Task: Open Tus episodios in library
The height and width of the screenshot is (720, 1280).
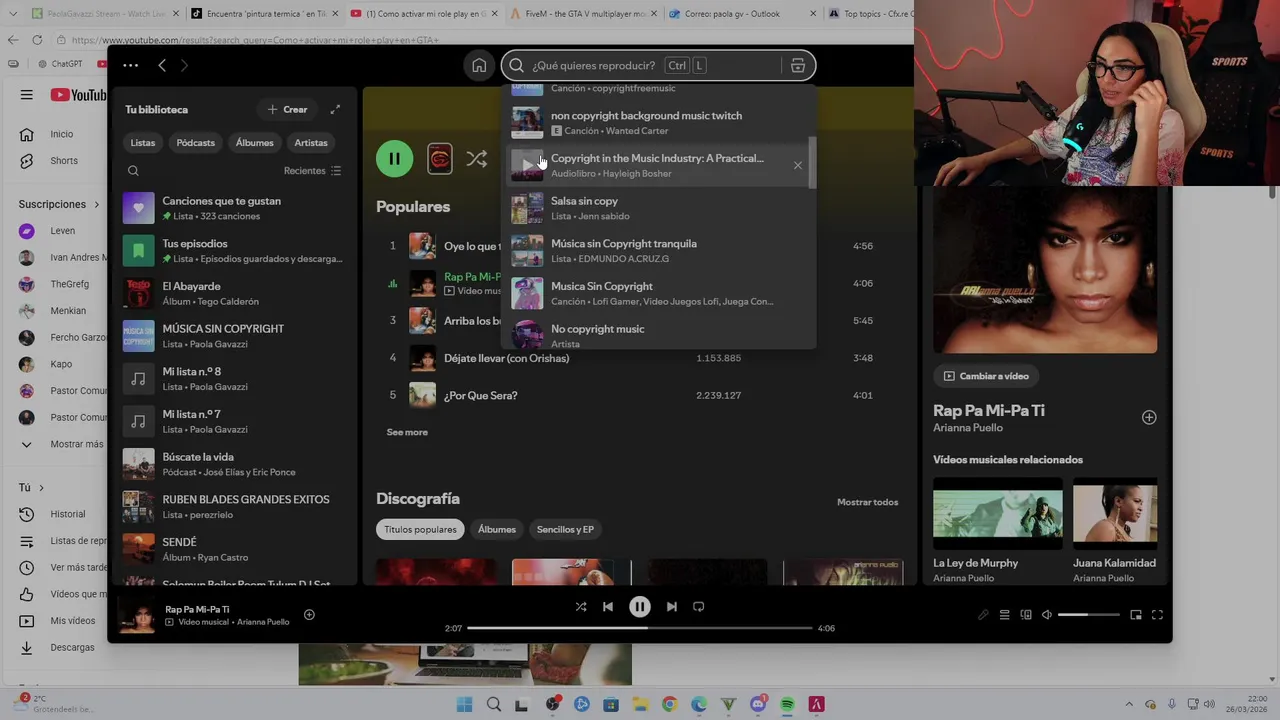Action: 233,251
